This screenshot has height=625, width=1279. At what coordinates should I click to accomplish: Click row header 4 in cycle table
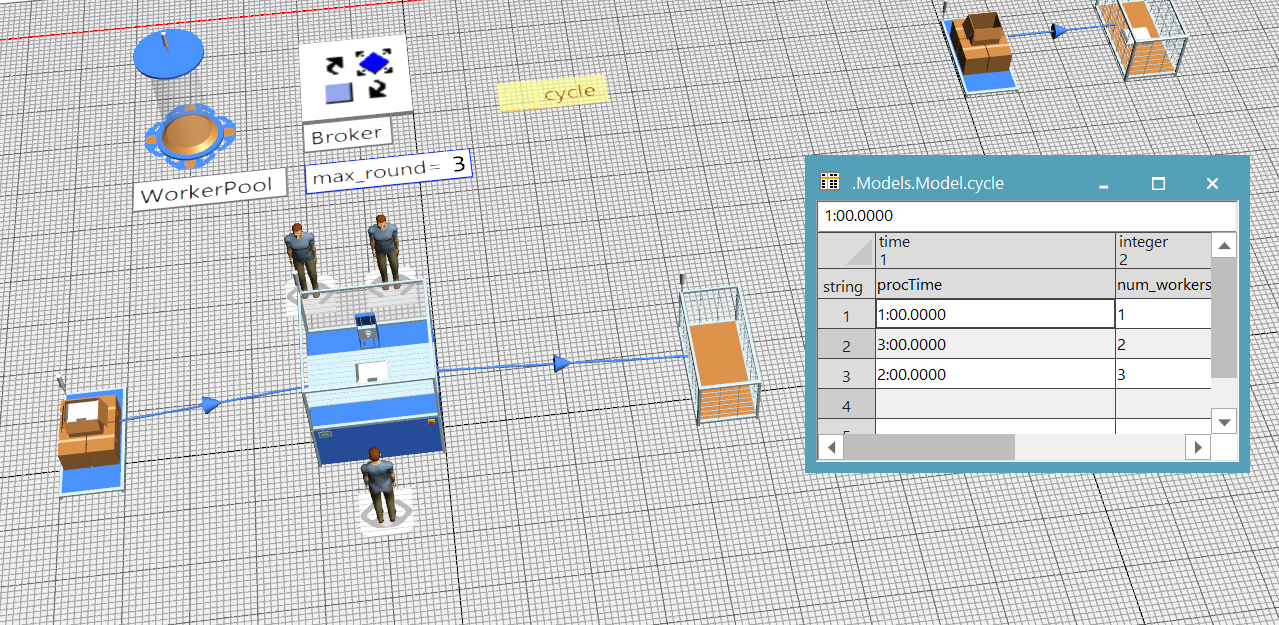click(x=846, y=405)
